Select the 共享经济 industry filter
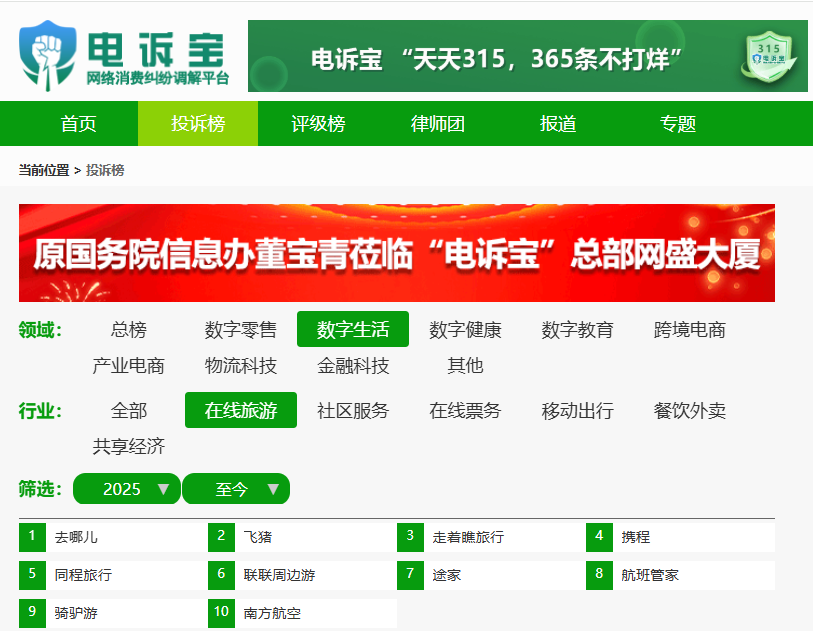Image resolution: width=813 pixels, height=631 pixels. [x=129, y=446]
